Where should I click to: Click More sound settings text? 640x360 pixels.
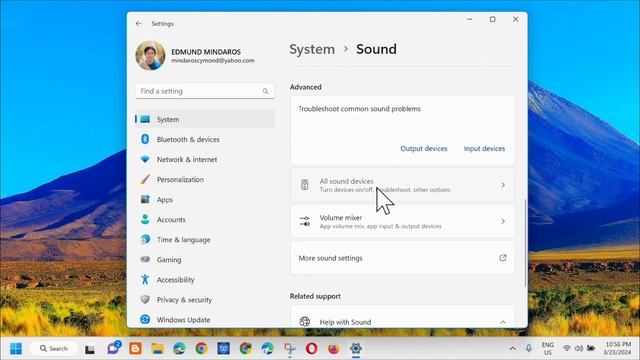(330, 258)
